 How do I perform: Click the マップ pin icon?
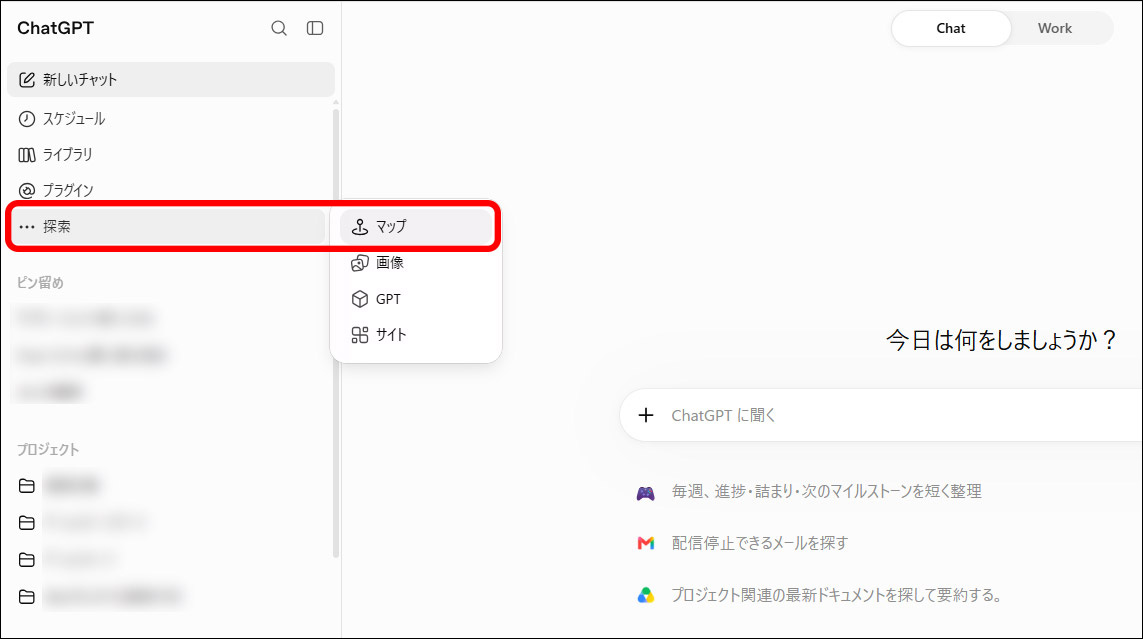click(359, 227)
